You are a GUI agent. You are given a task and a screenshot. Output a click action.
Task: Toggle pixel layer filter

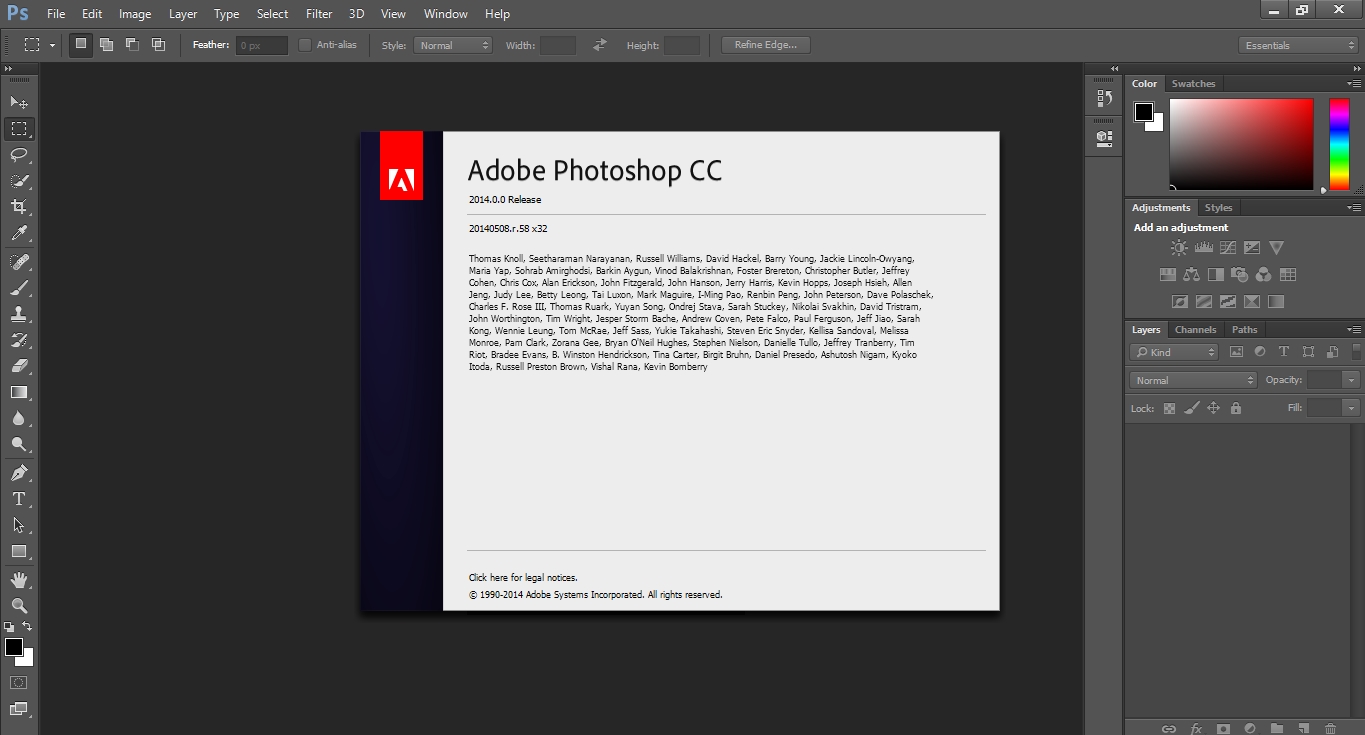click(x=1236, y=352)
